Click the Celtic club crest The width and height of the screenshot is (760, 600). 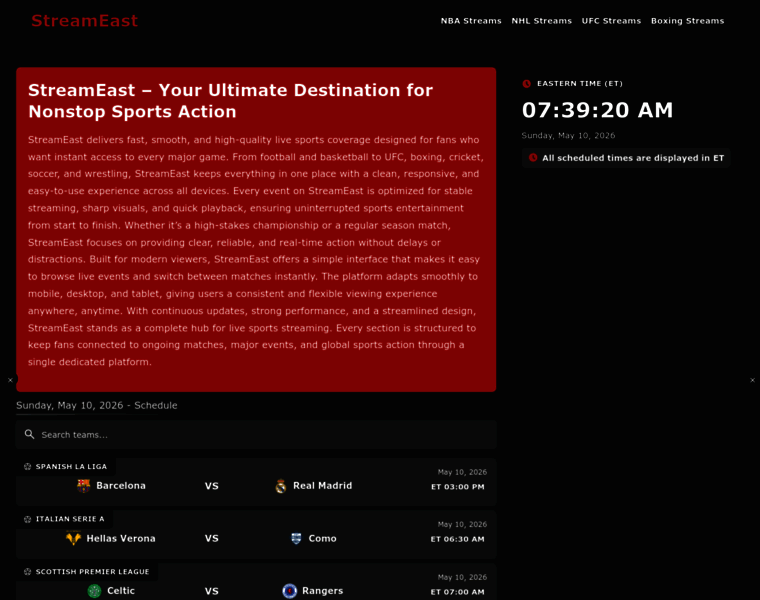pos(94,591)
